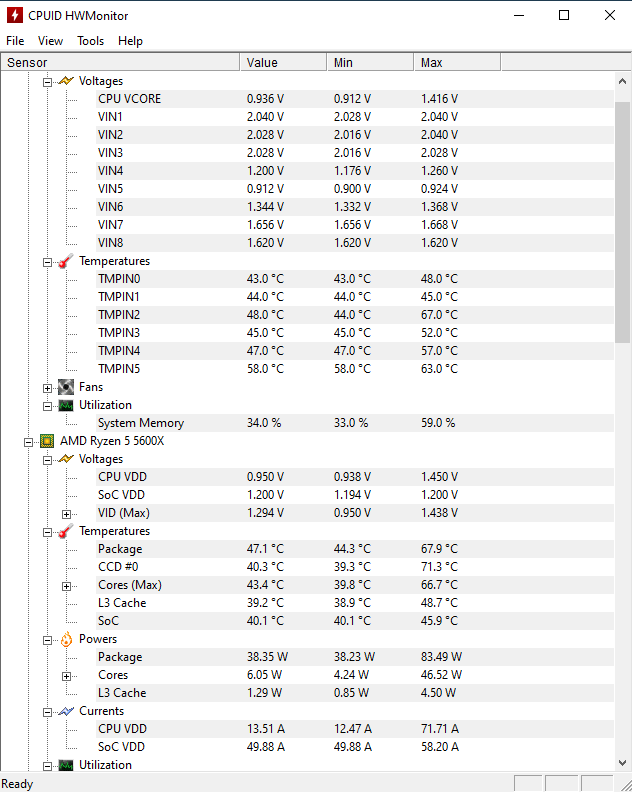The image size is (632, 792).
Task: Expand the Cores power entries
Action: tap(66, 676)
